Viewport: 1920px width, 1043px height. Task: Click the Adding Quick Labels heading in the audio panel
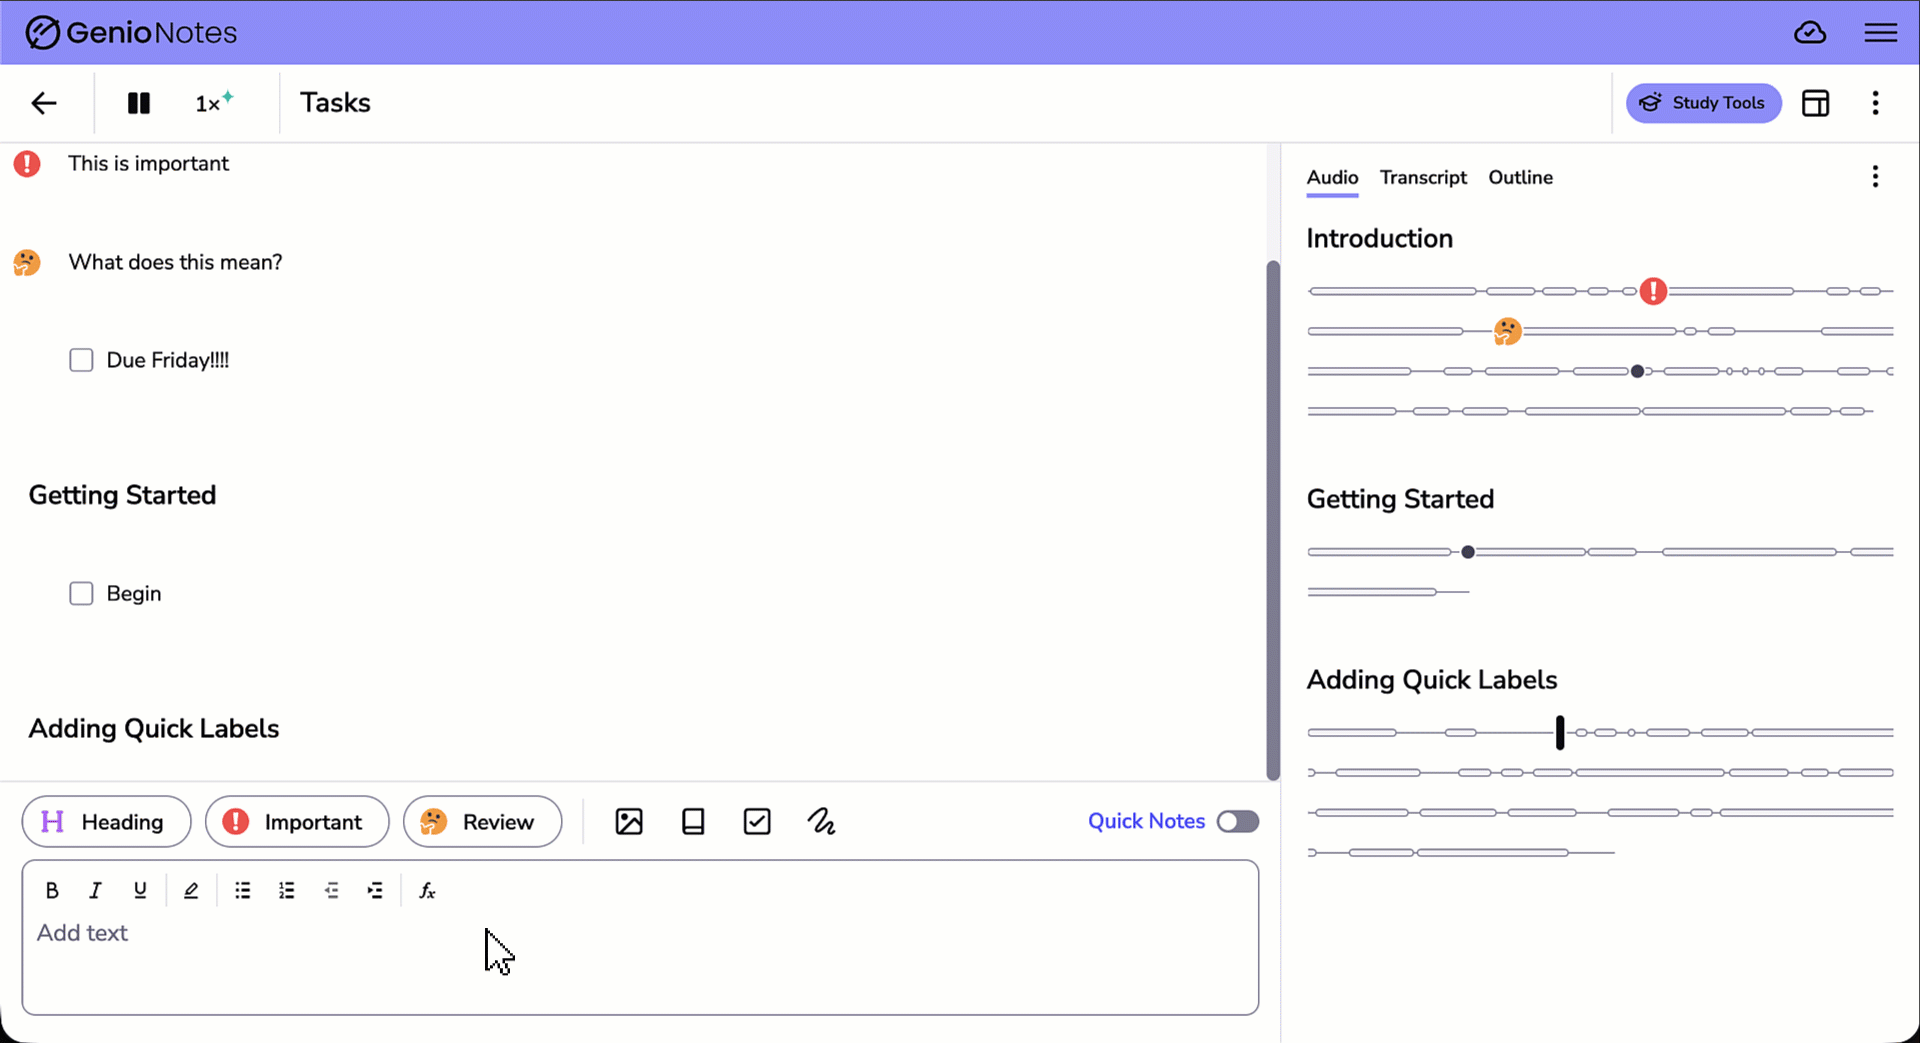(1432, 680)
